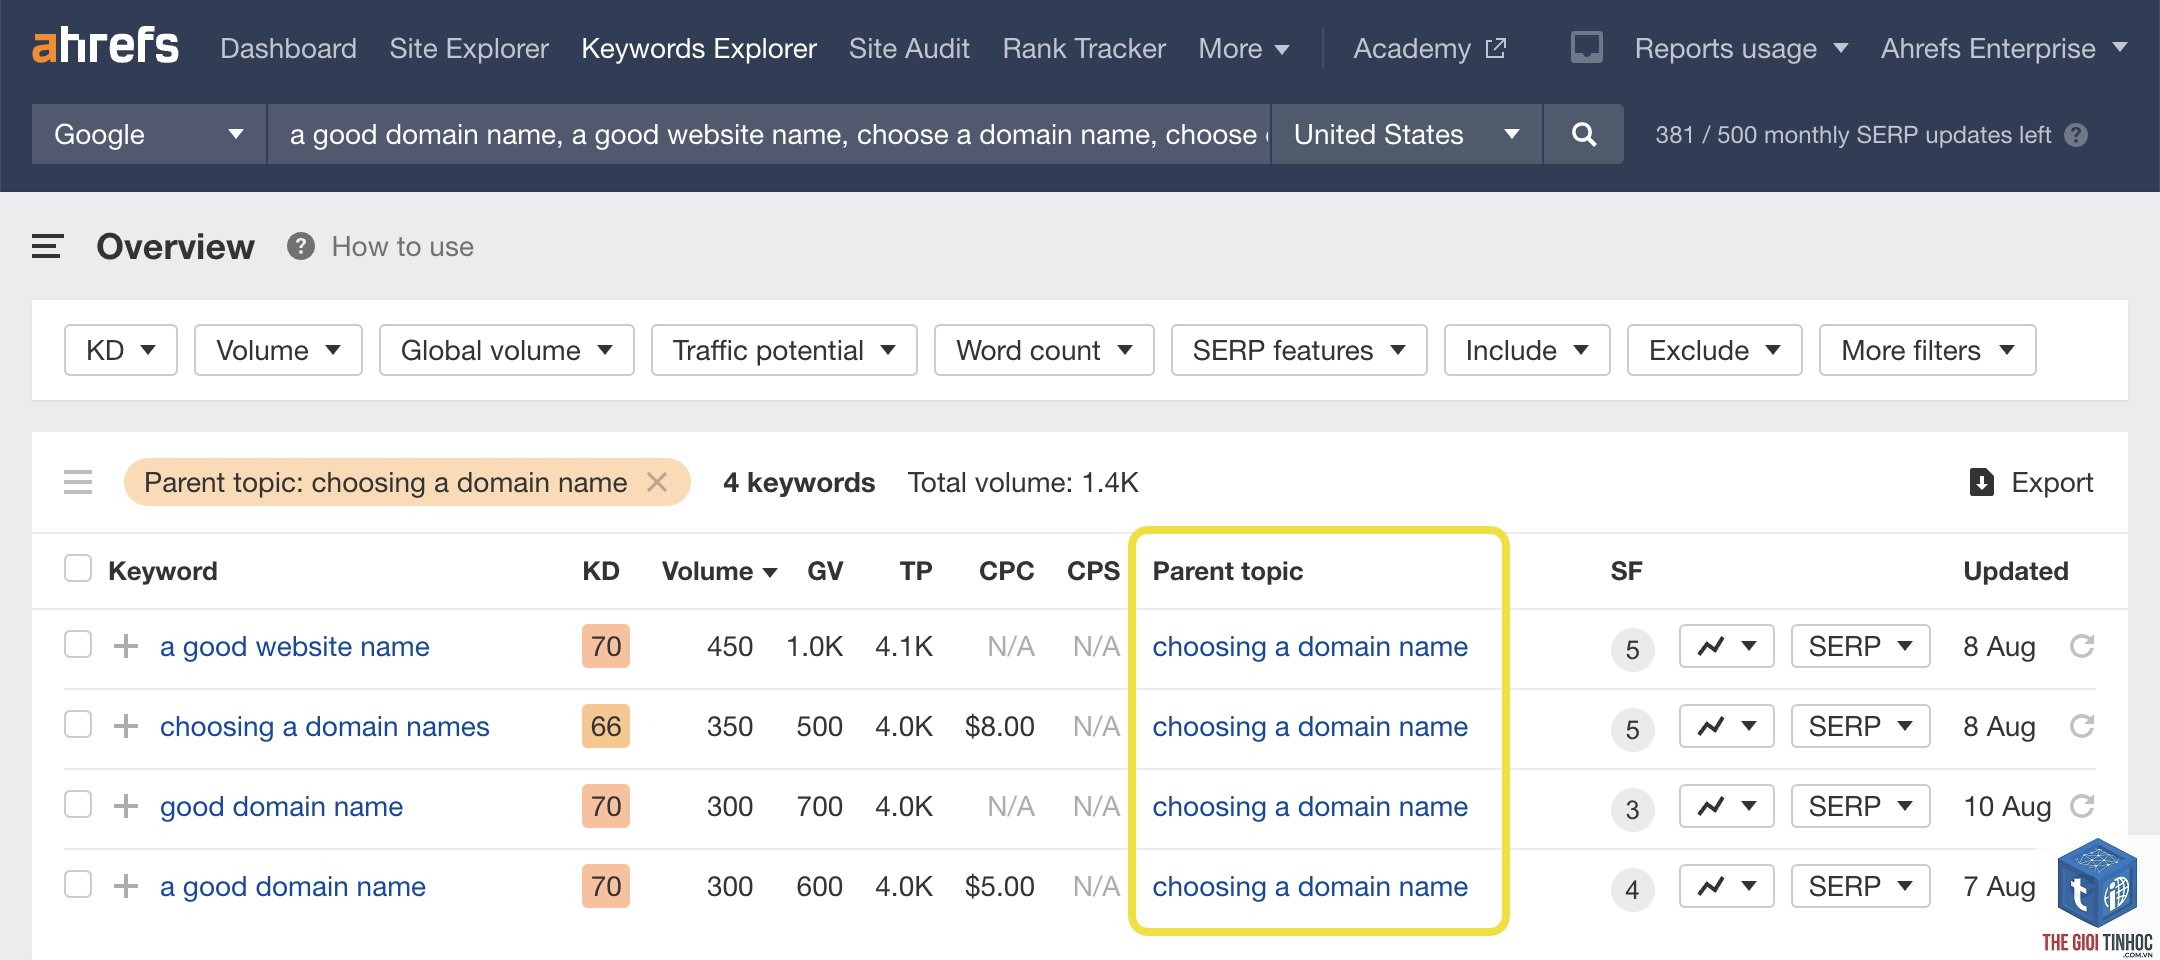Check the 'a good website name' row
This screenshot has height=960, width=2160.
78,644
